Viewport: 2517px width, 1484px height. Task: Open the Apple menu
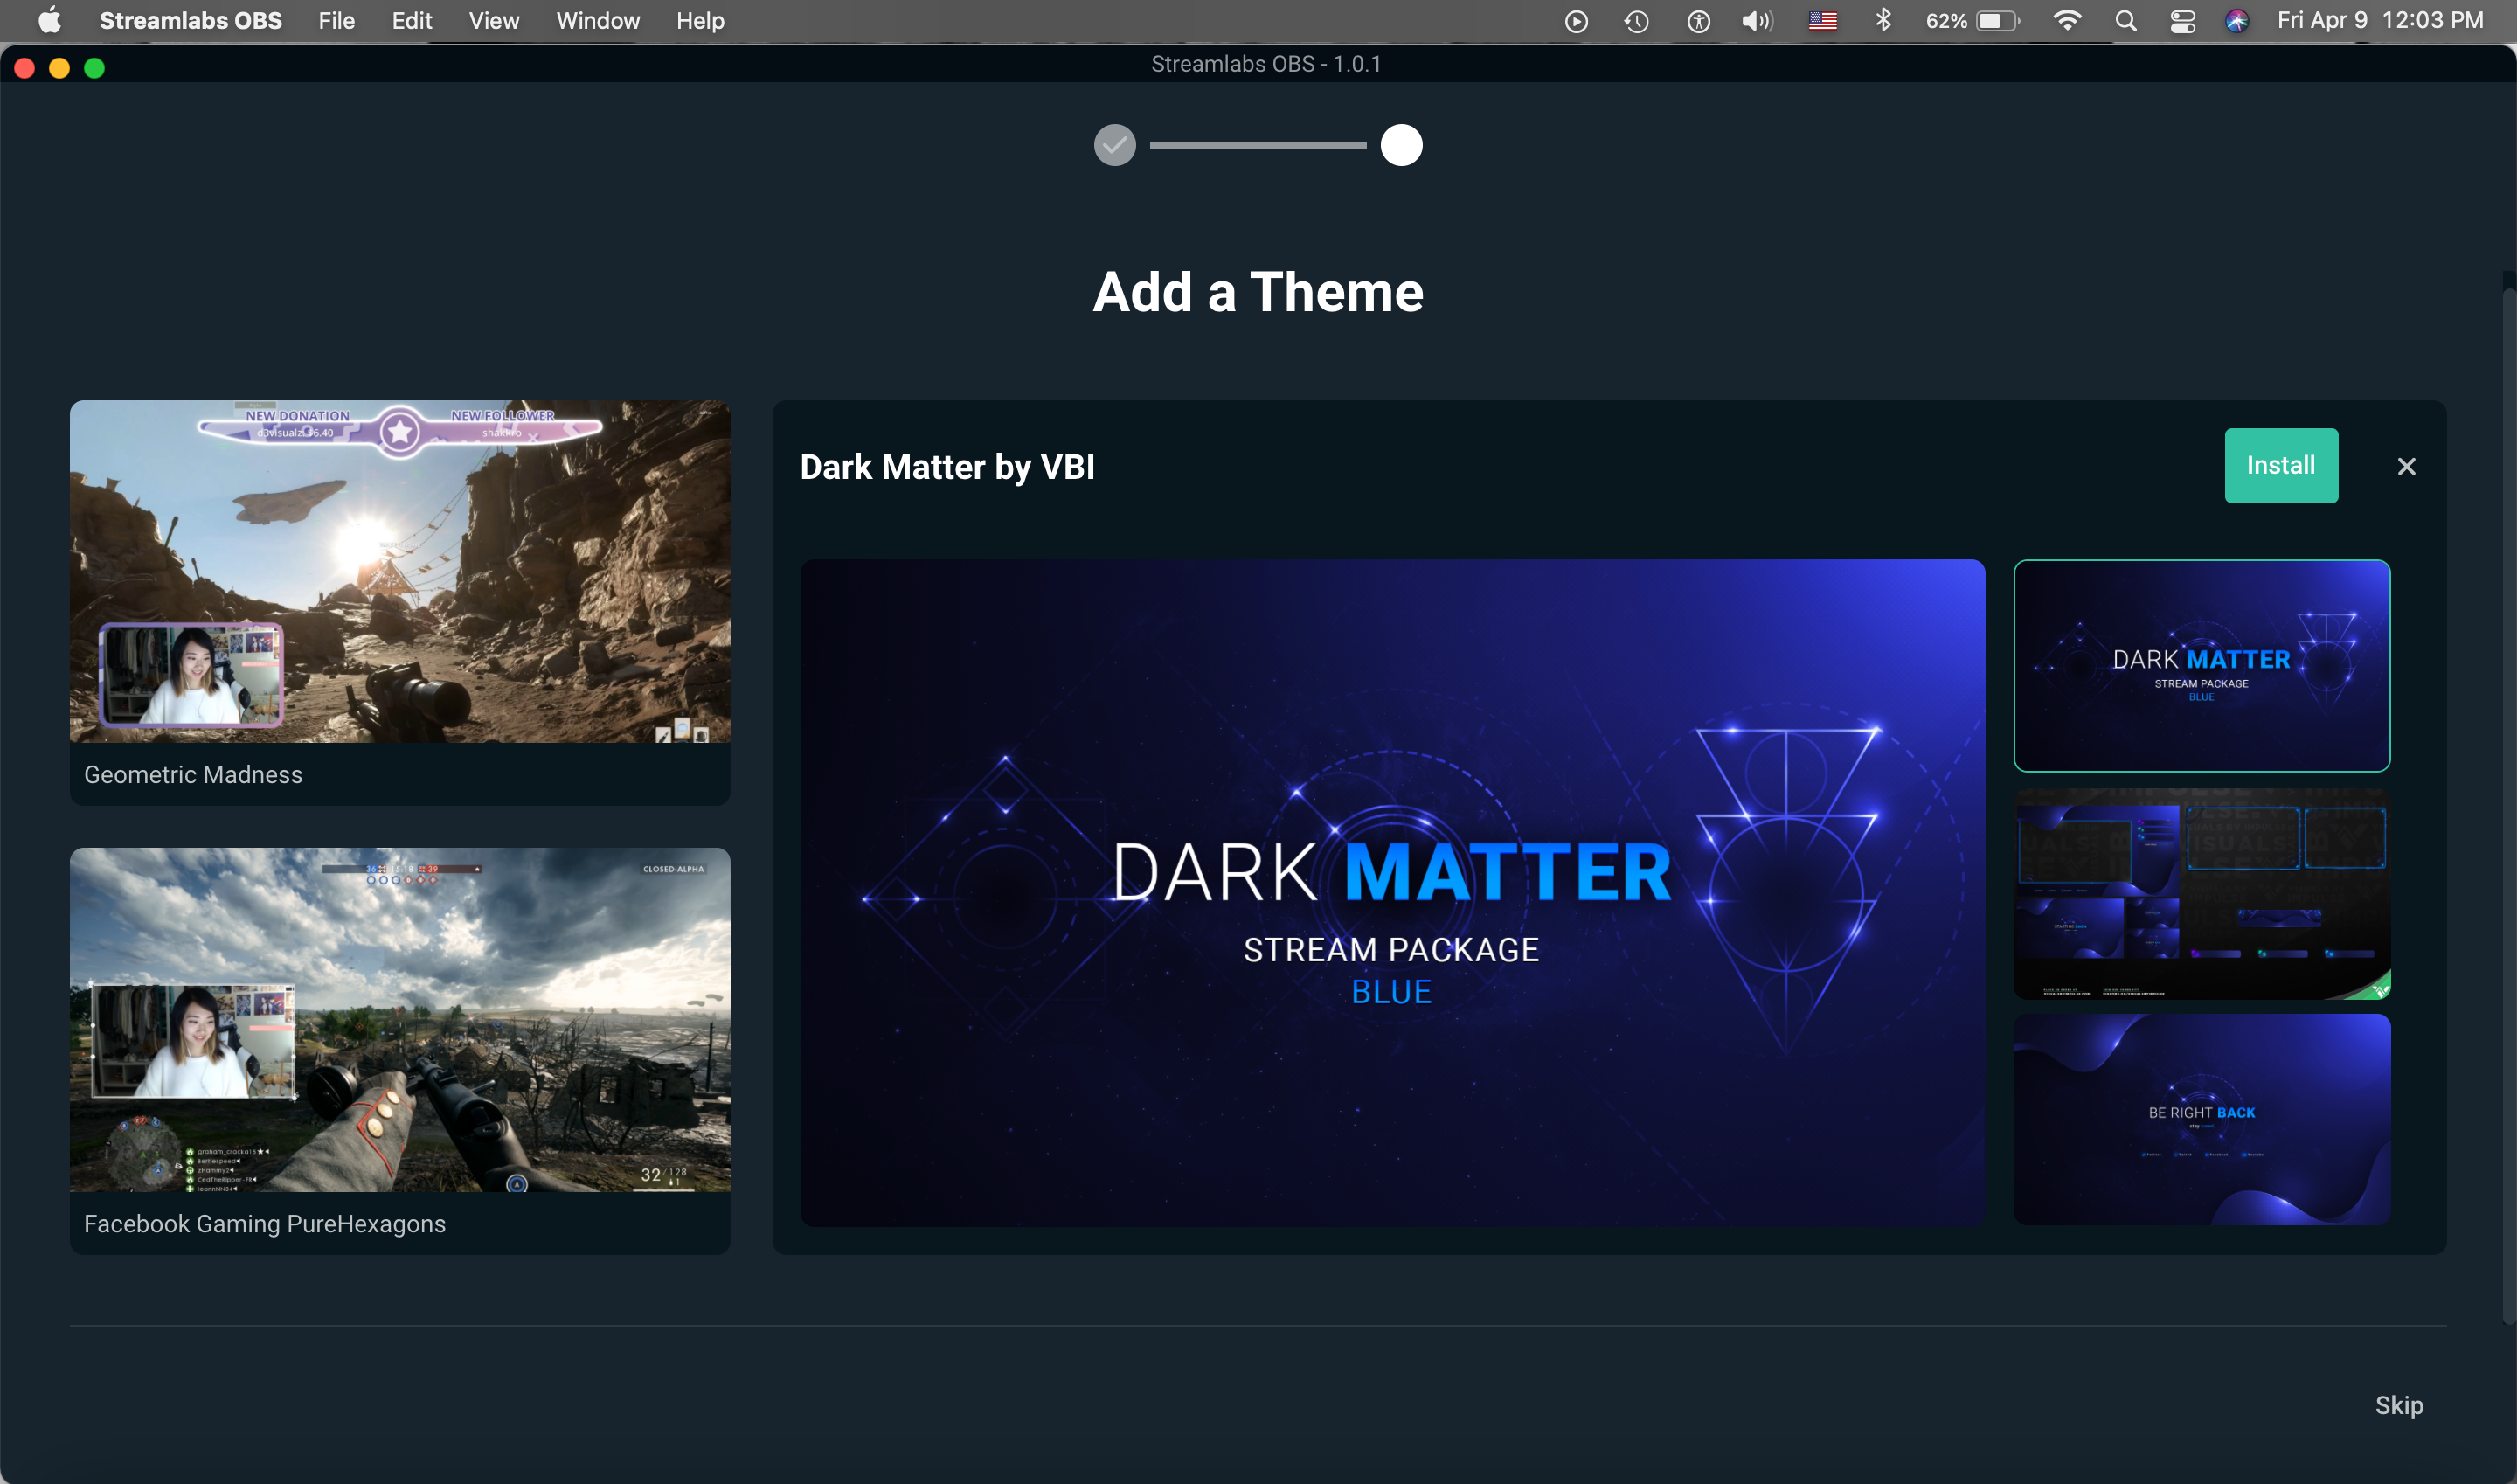tap(49, 21)
